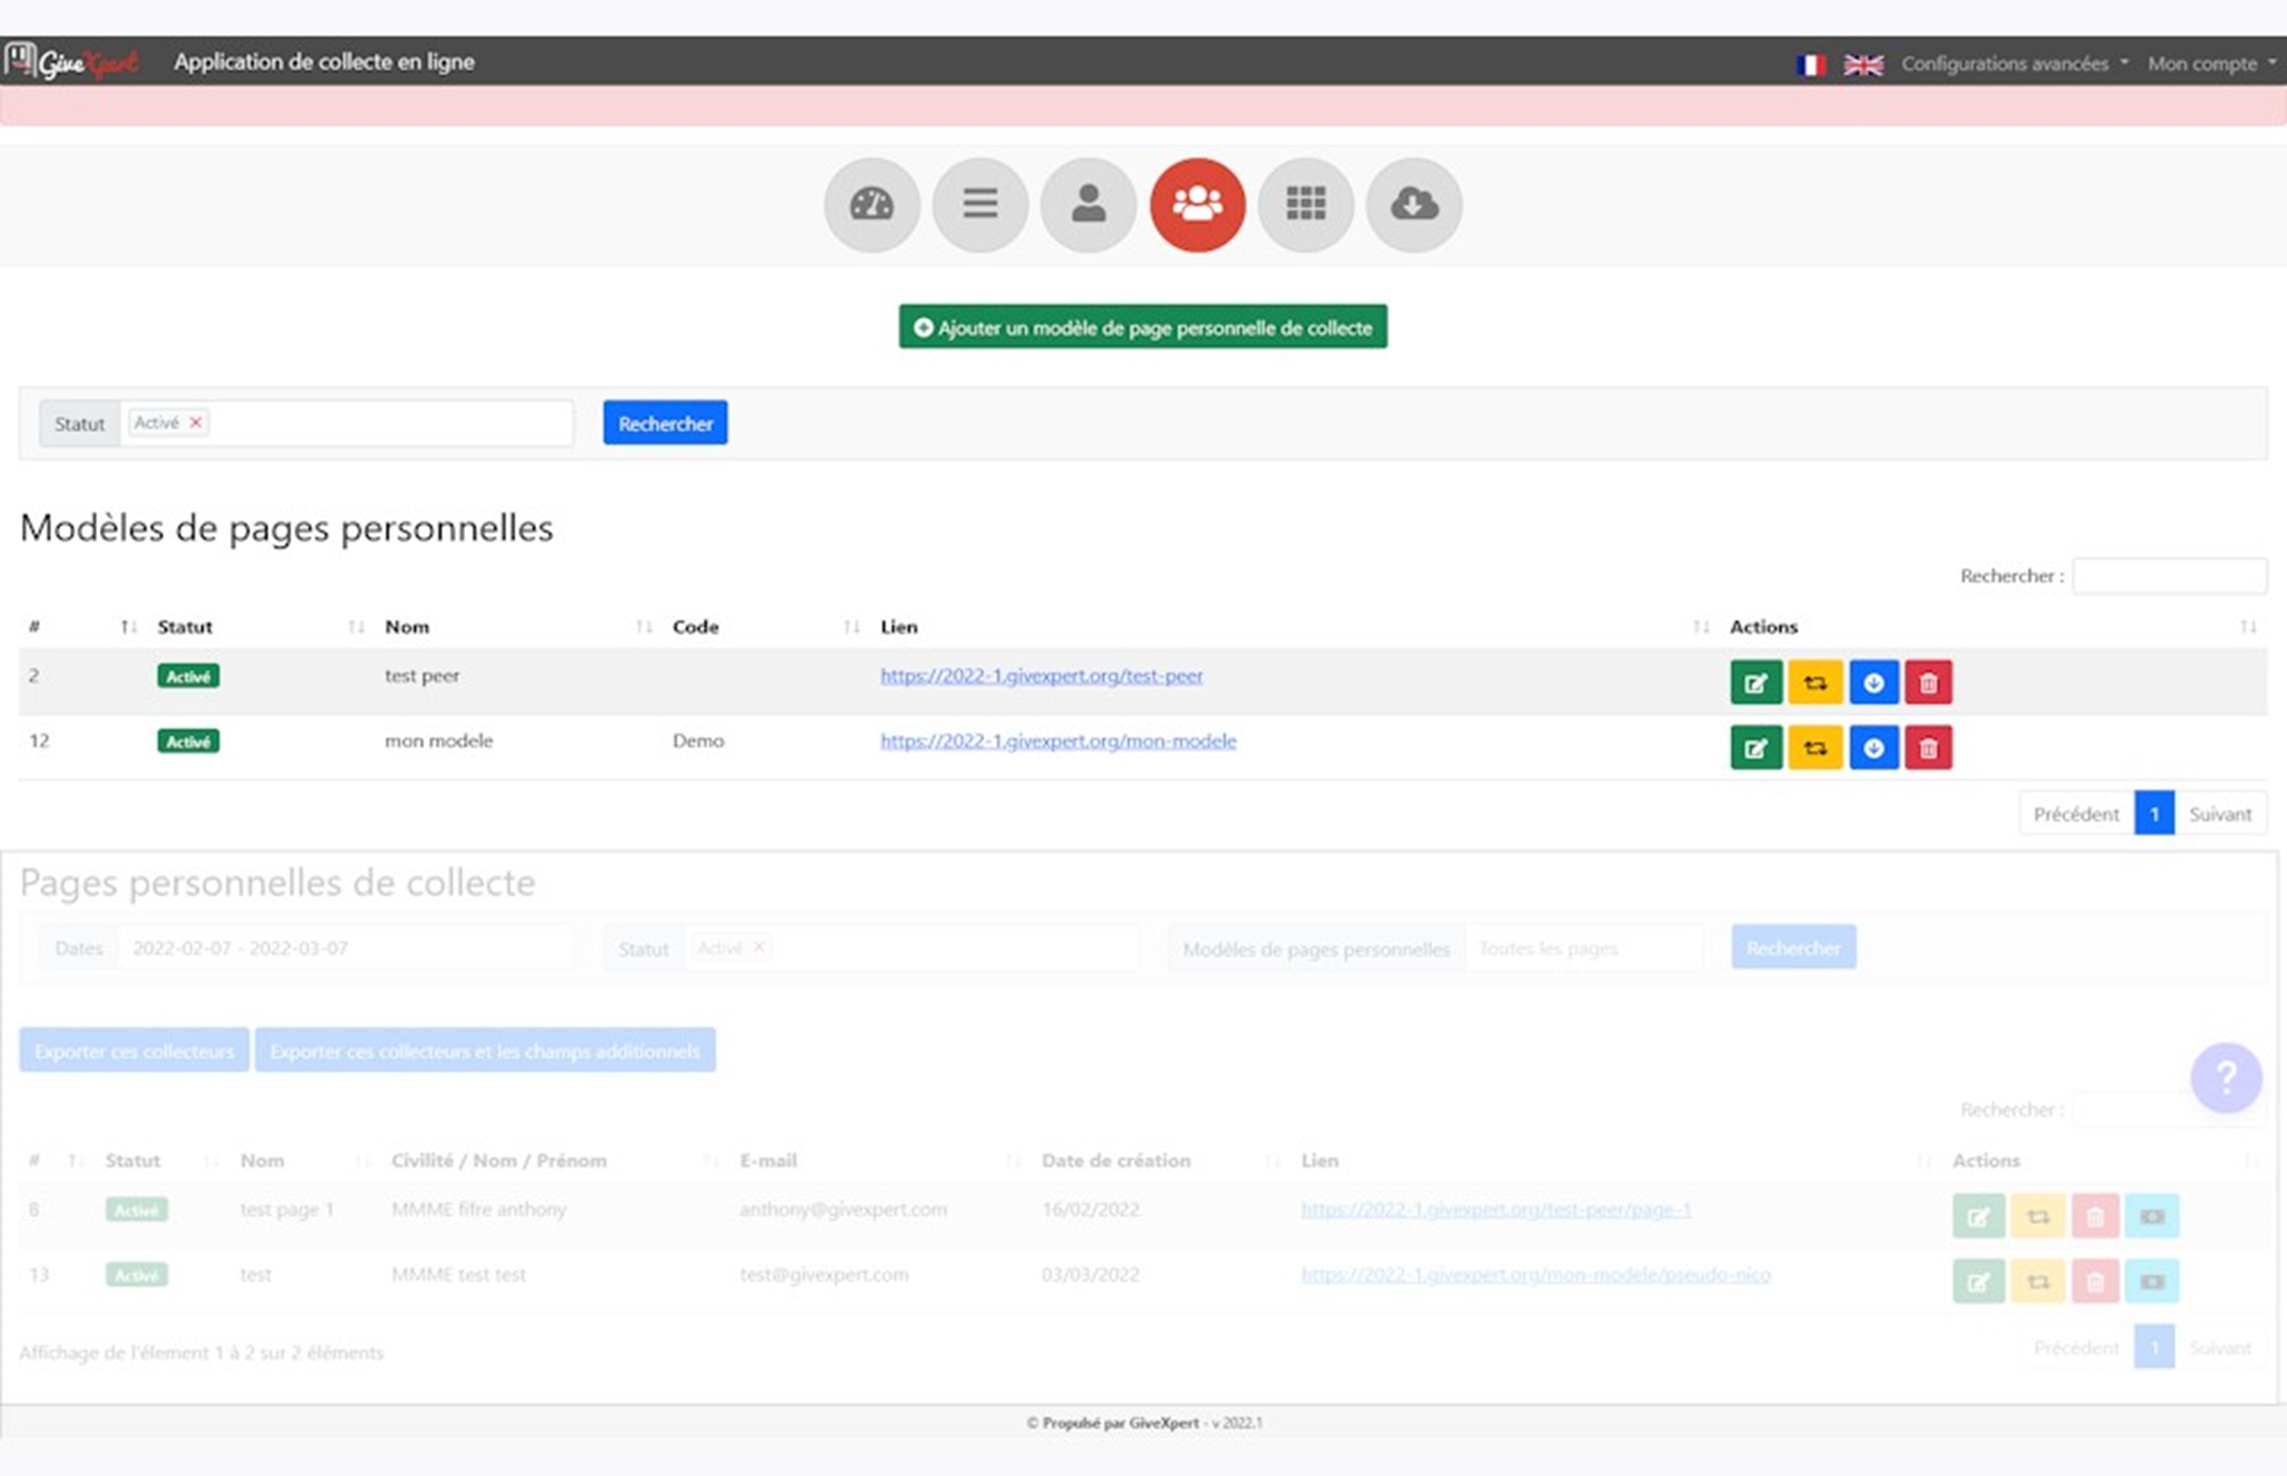
Task: Click the Dates range field
Action: coord(345,948)
